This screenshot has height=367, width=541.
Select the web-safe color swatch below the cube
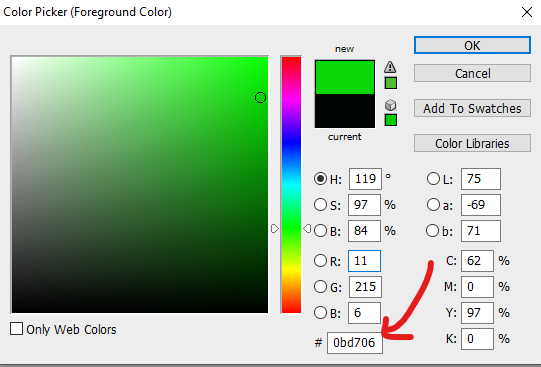pos(391,120)
